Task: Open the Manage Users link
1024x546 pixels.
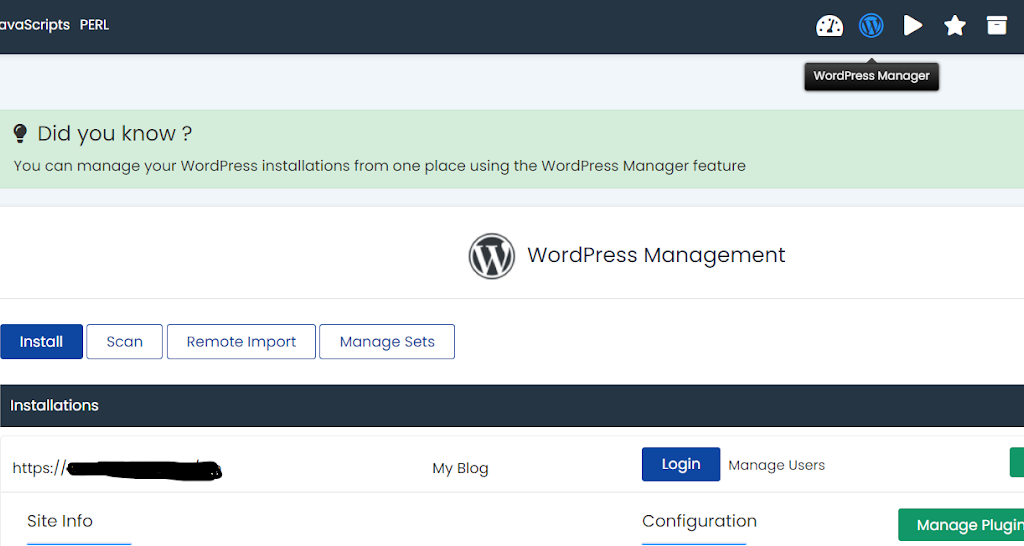Action: point(776,466)
